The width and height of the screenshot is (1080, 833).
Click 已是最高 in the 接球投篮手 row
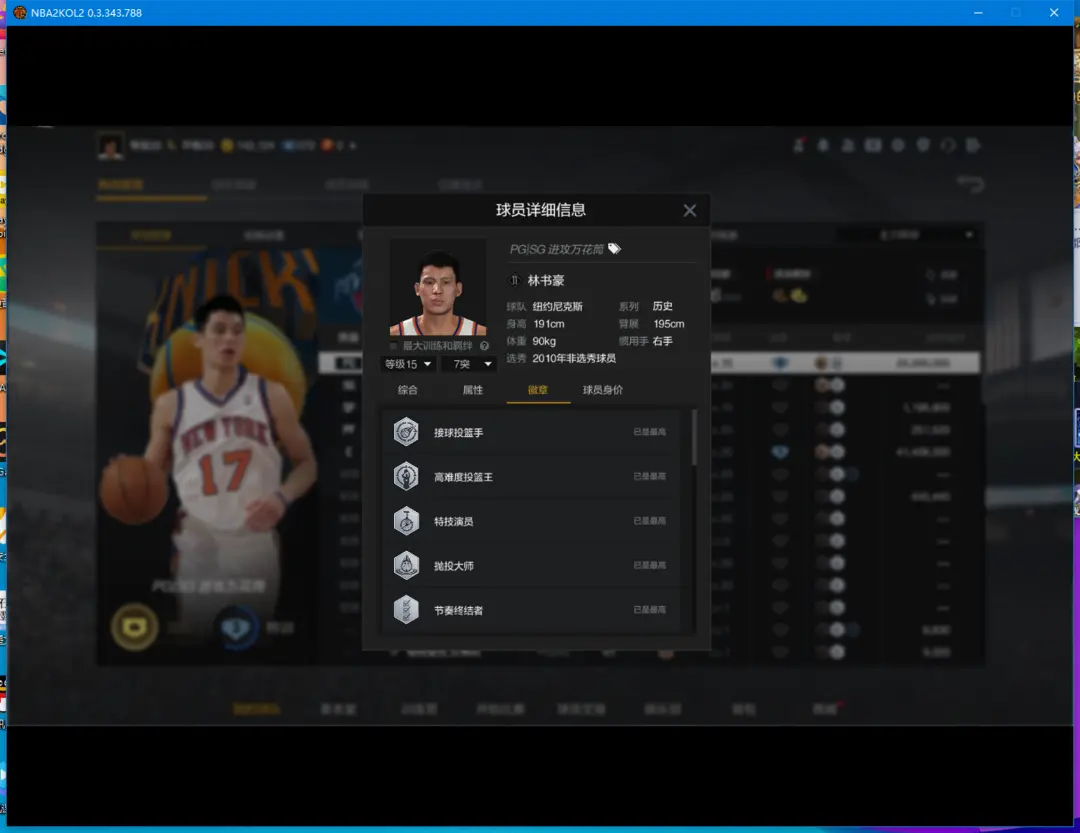tap(650, 432)
